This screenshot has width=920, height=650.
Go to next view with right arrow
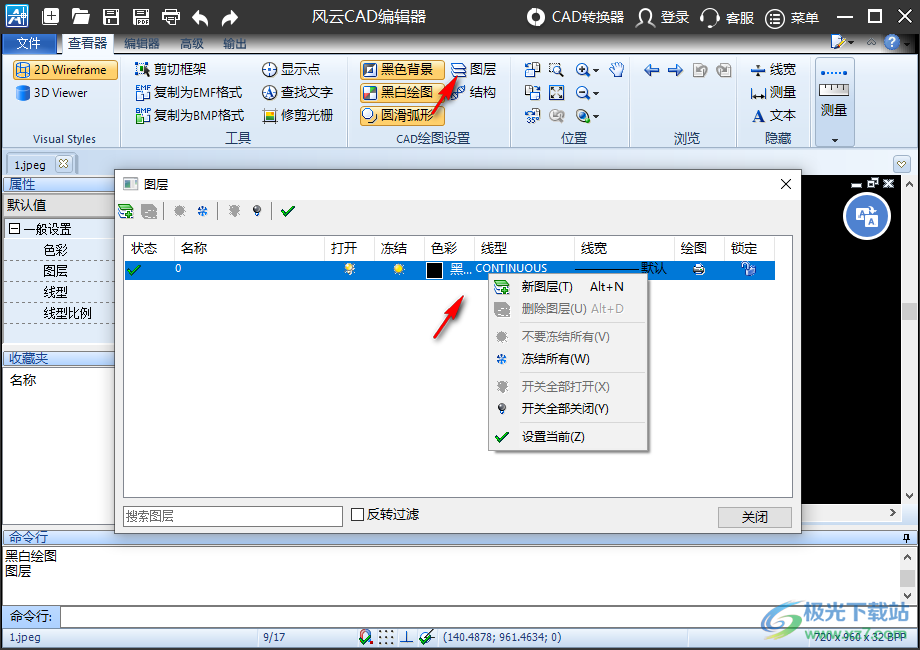(675, 70)
